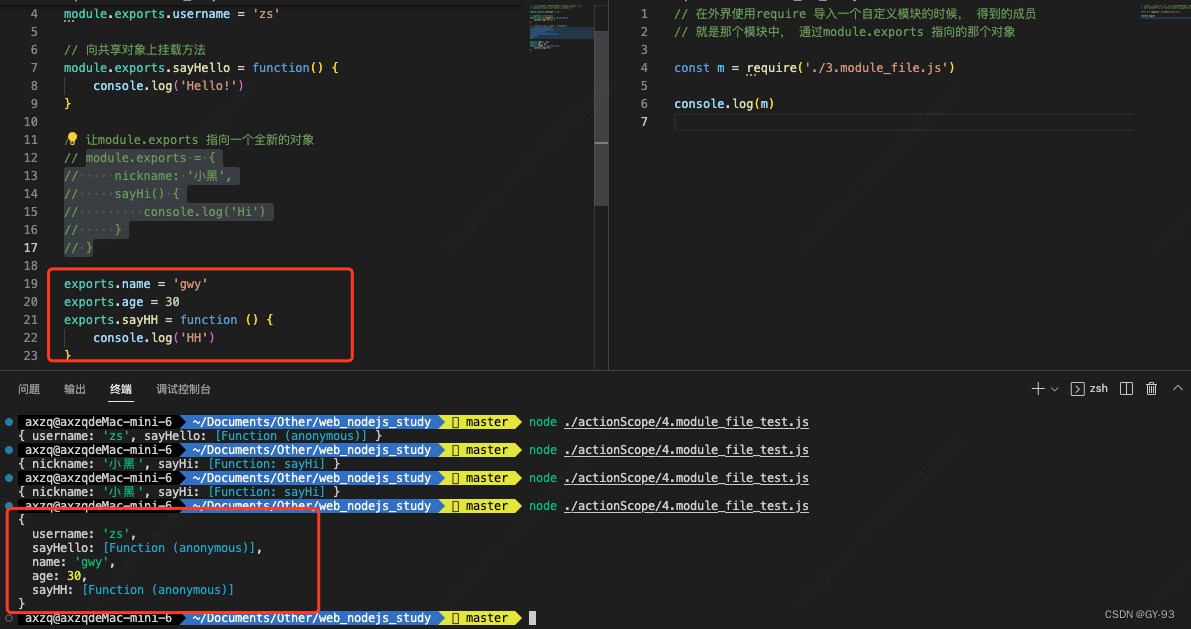Screen dimensions: 1191x629
Task: Click the commented sayHi() { line
Action: [x=122, y=194]
